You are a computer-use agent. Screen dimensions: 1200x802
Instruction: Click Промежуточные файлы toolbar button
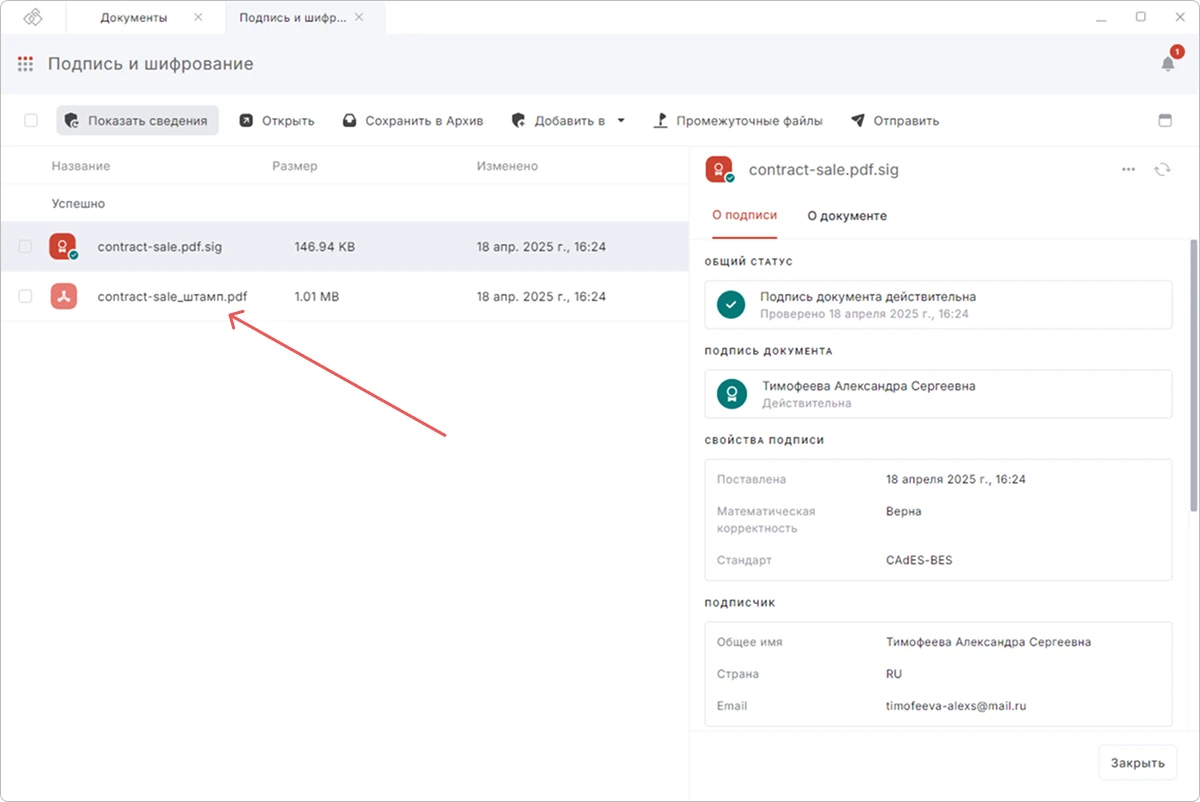coord(738,120)
